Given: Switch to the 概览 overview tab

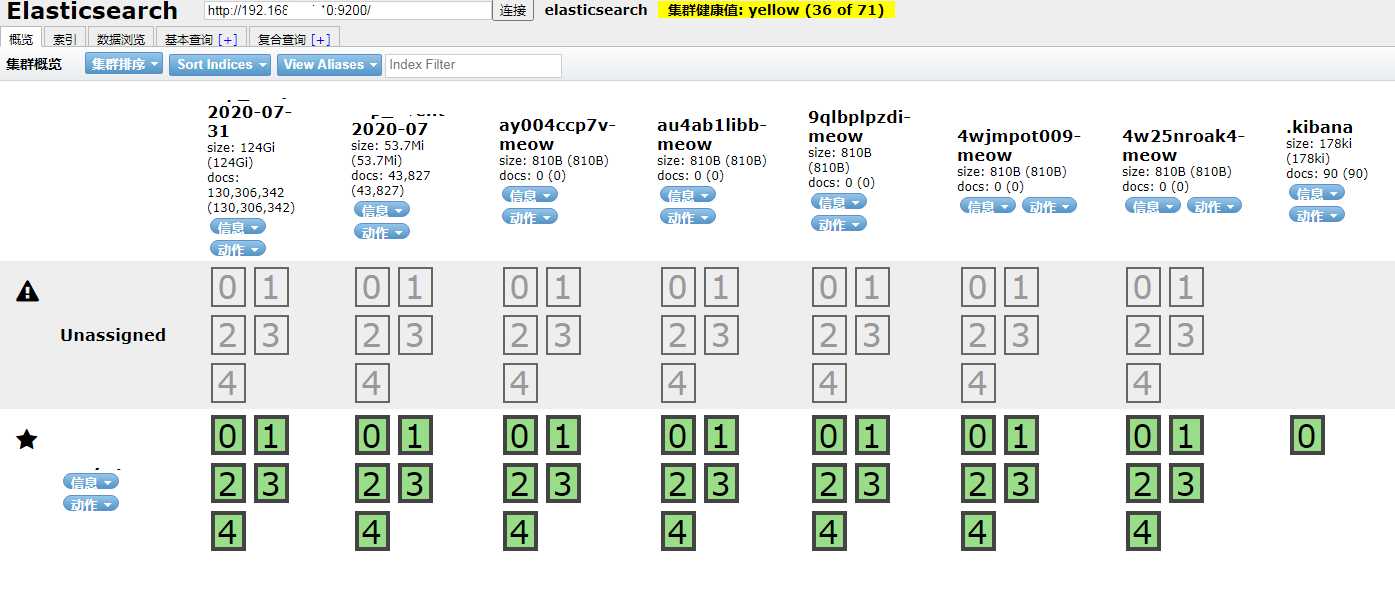Looking at the screenshot, I should coord(21,38).
